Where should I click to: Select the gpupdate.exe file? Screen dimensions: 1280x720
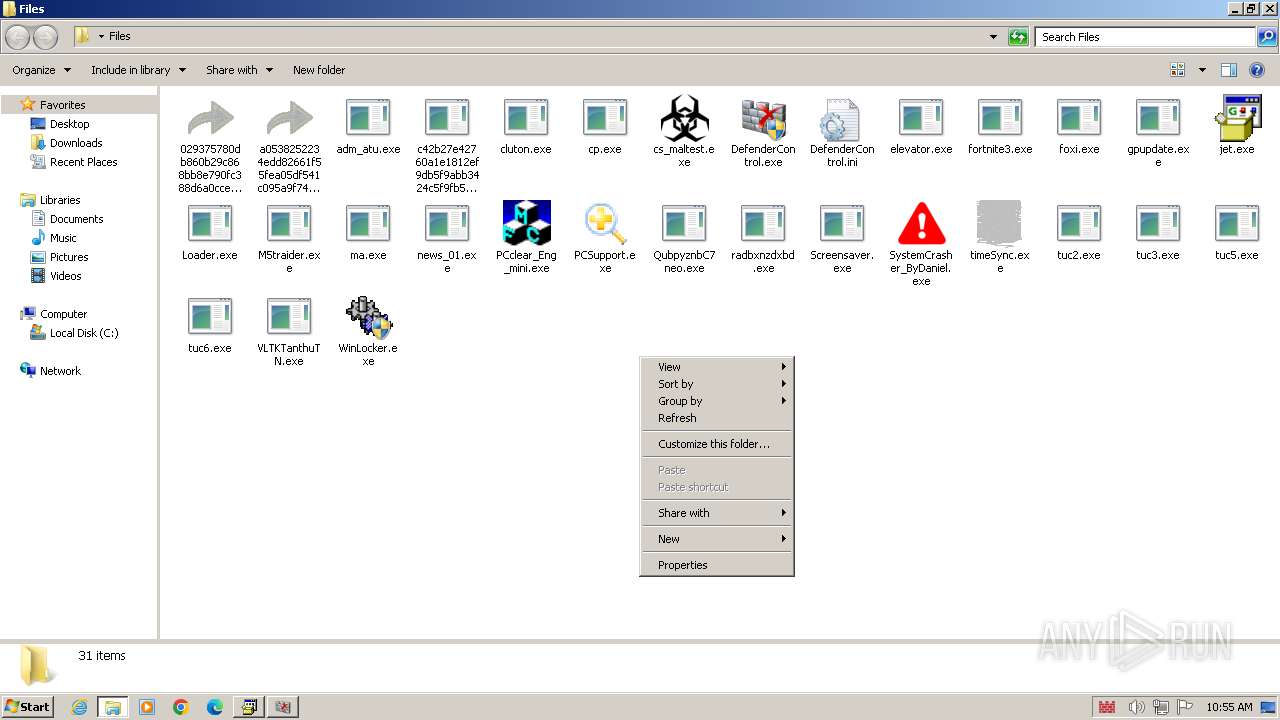[1158, 132]
